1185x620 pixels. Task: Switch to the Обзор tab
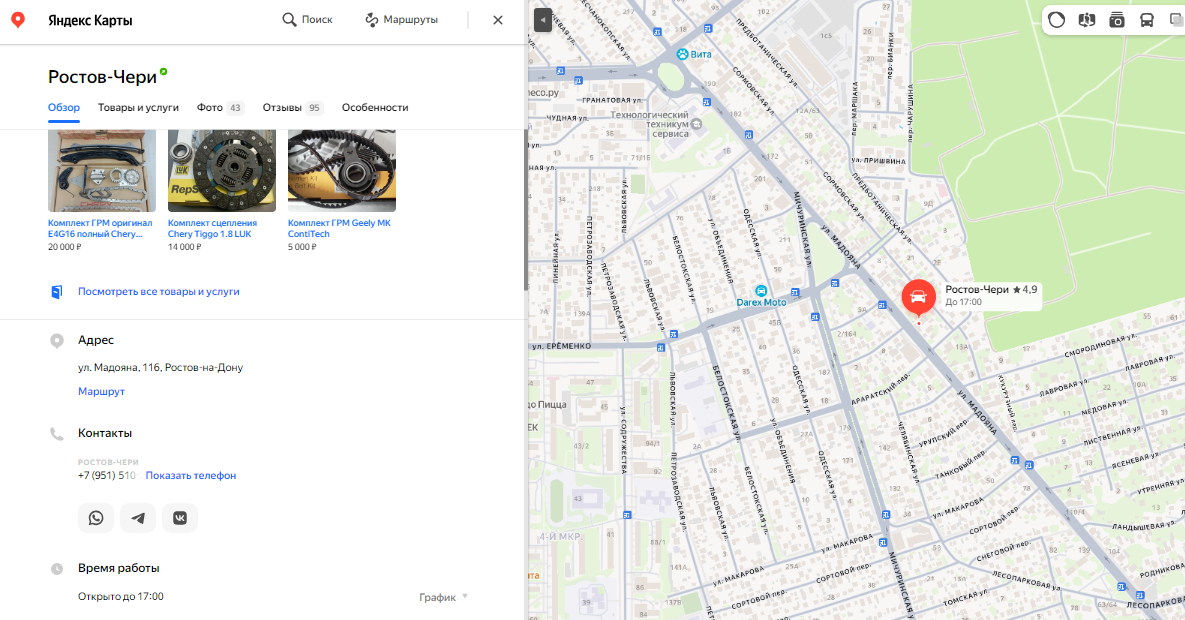tap(63, 107)
